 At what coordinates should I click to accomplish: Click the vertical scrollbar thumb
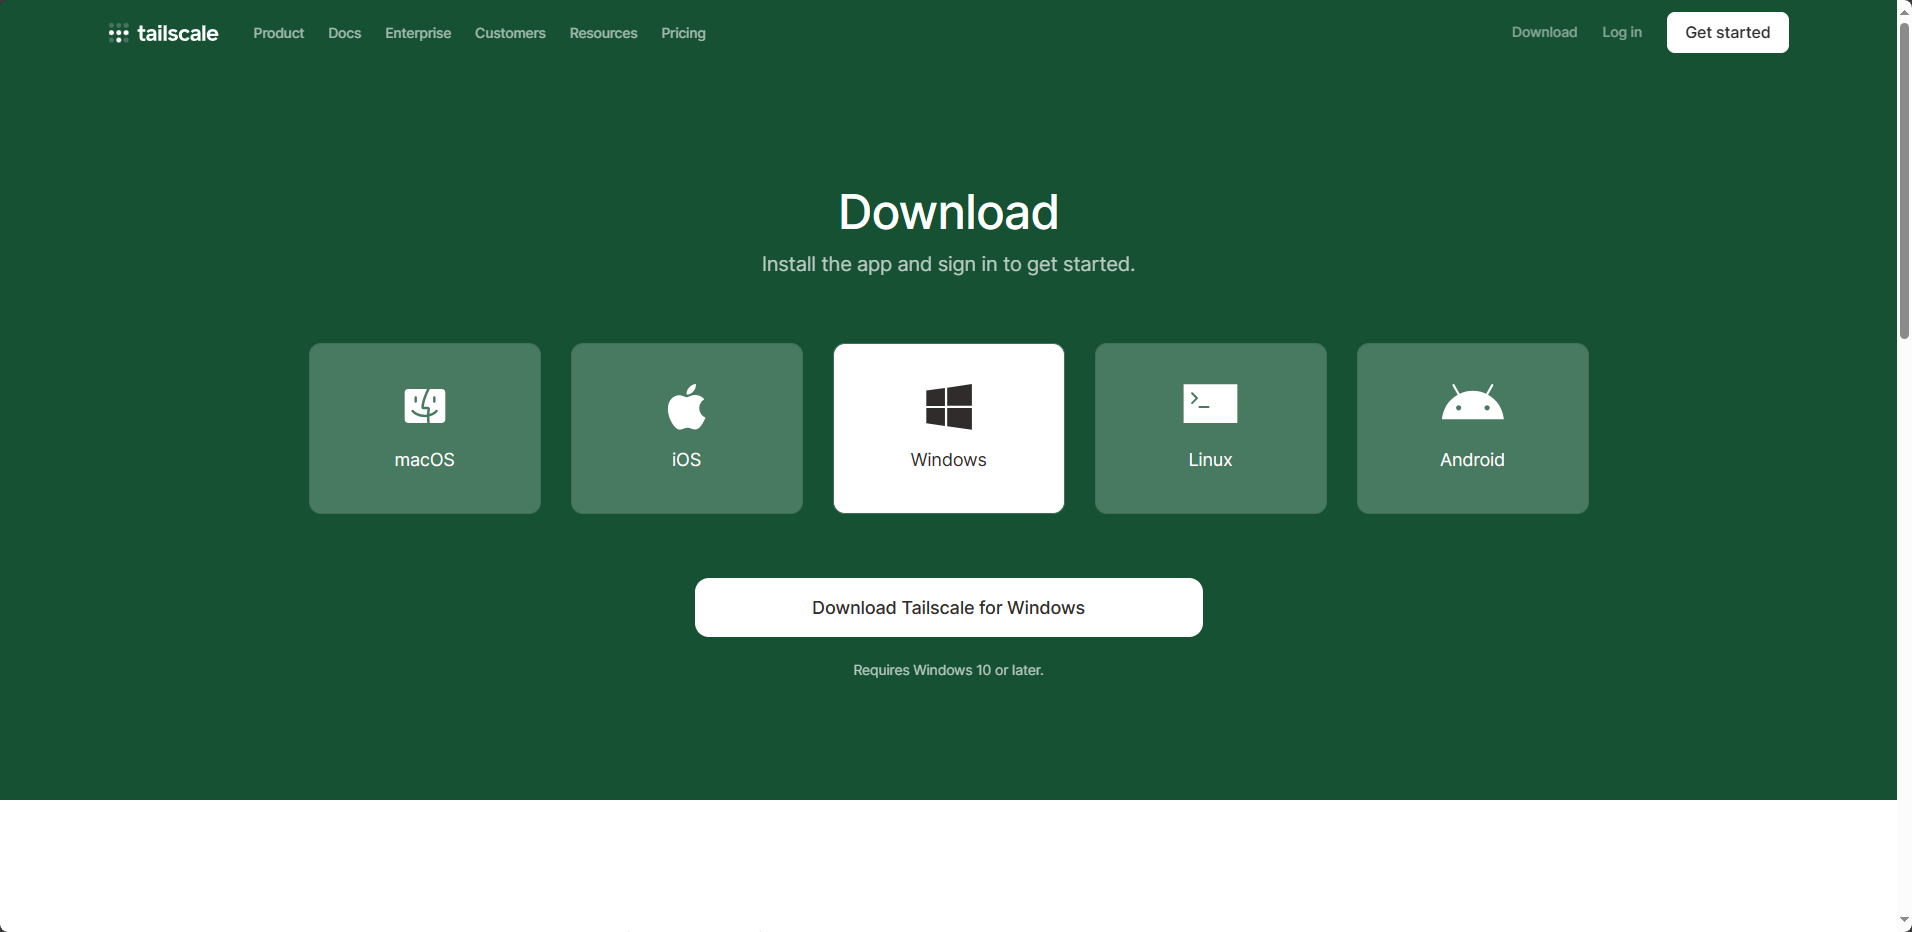tap(1904, 180)
